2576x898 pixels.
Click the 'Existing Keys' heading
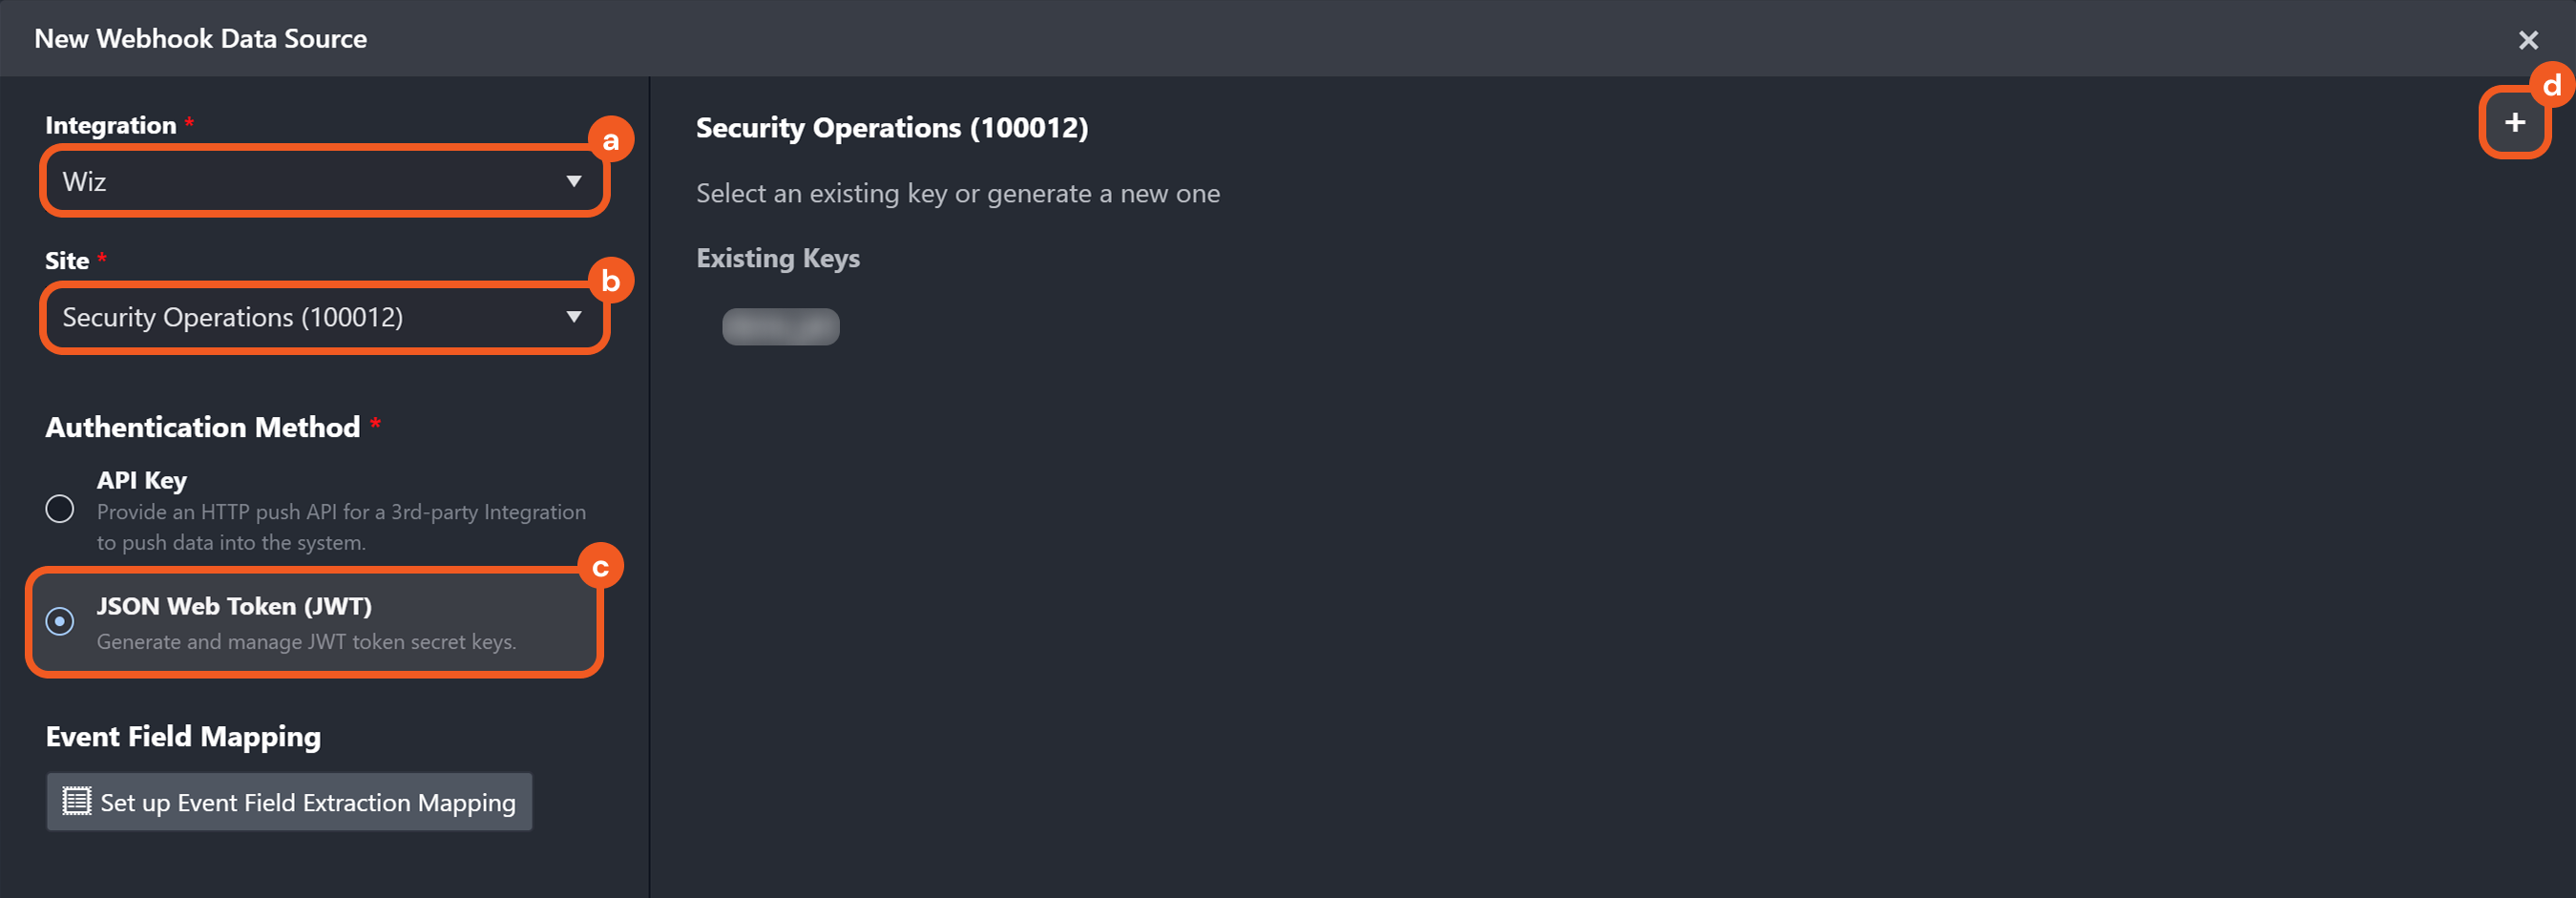click(x=778, y=258)
